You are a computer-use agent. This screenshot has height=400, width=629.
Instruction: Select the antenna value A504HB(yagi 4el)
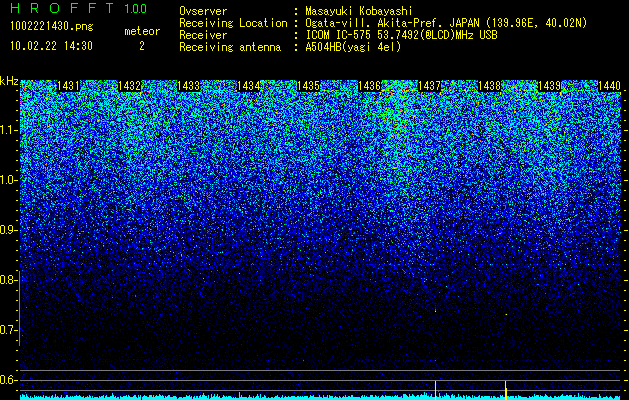353,47
